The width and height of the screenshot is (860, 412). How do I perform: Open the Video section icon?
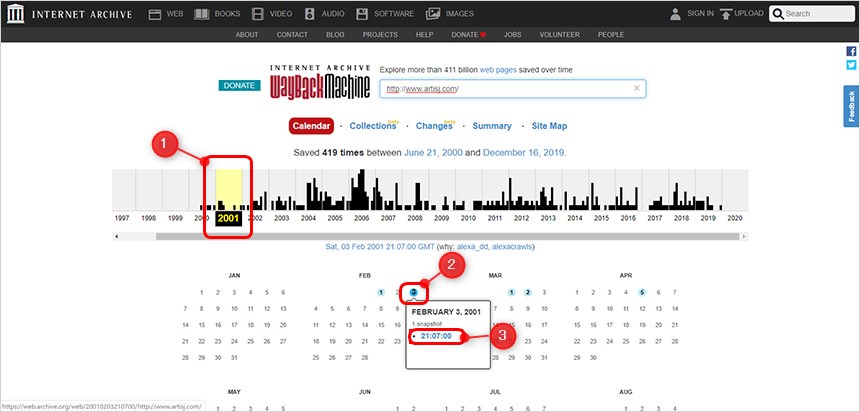(258, 14)
